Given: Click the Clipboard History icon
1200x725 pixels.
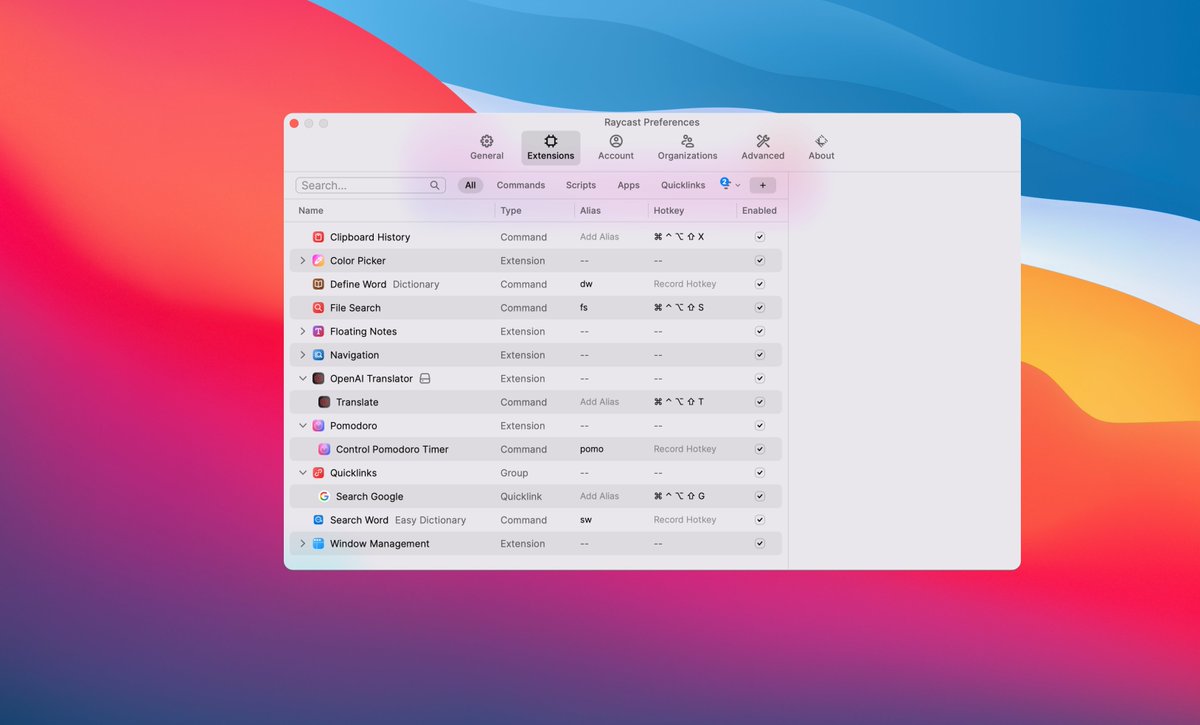Looking at the screenshot, I should (x=318, y=237).
